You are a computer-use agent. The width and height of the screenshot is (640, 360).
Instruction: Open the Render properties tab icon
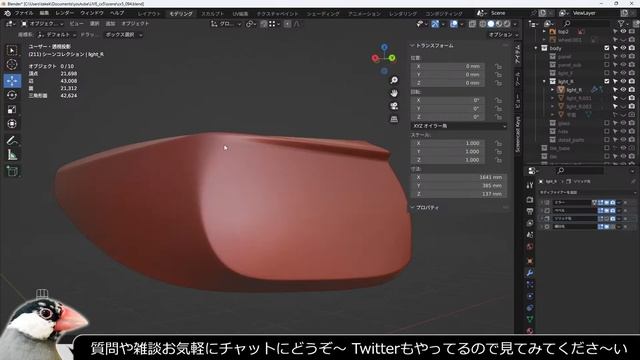coord(530,200)
